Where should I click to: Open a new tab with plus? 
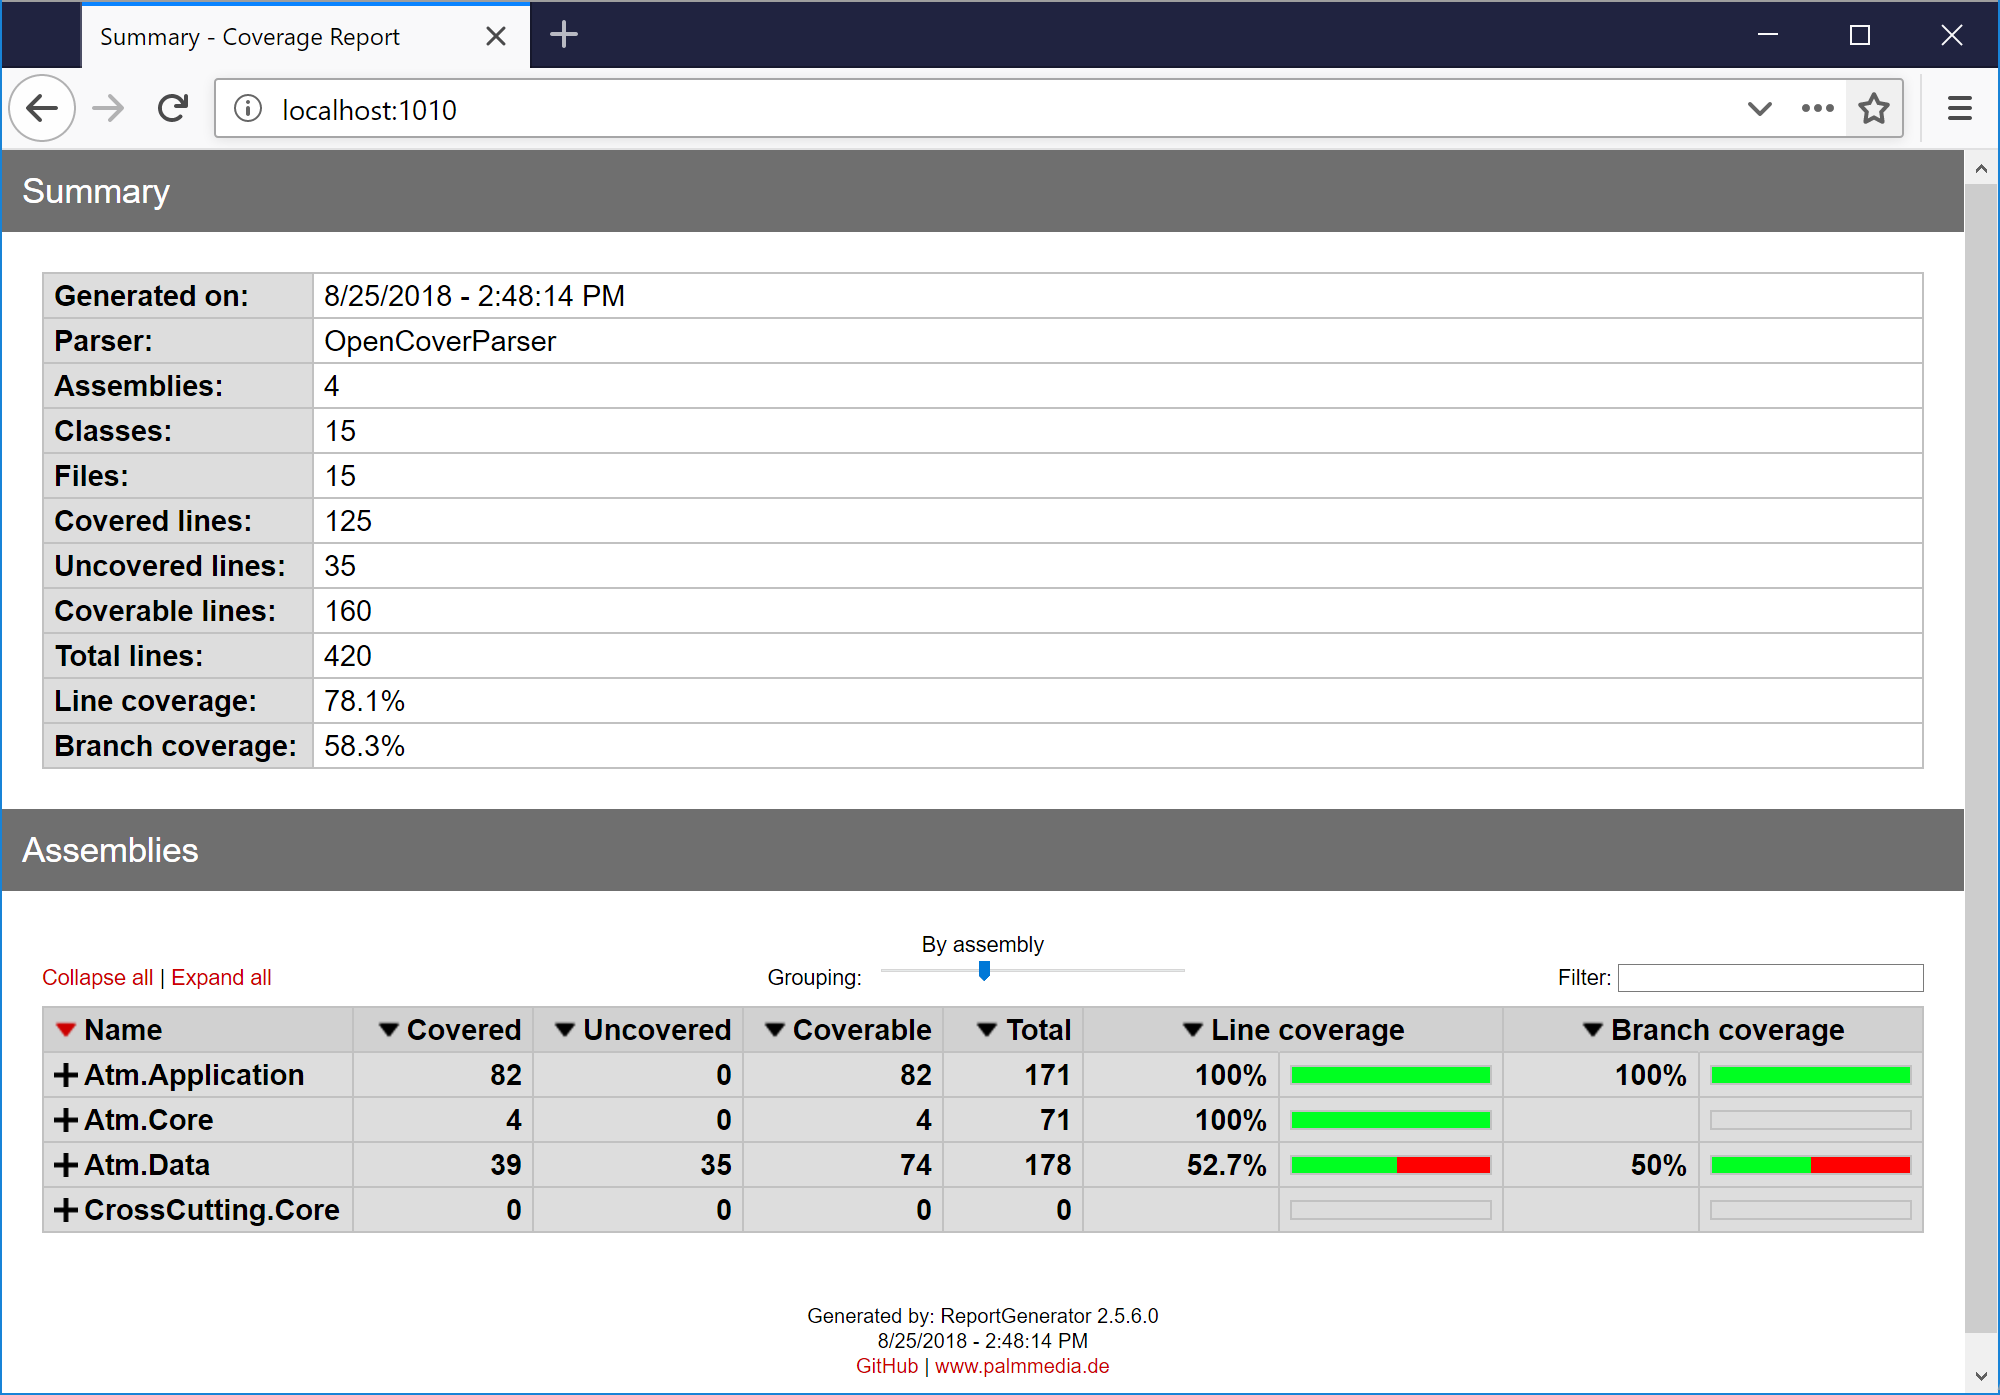[564, 35]
